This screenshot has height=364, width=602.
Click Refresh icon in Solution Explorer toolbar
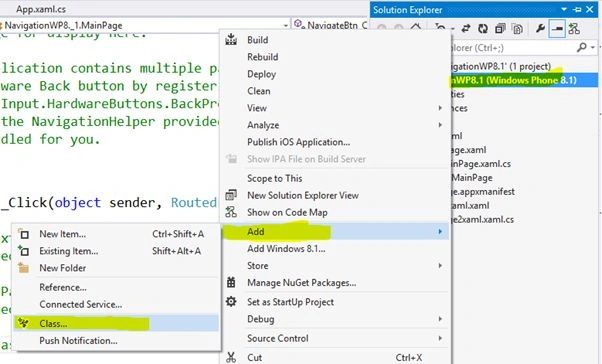pos(483,29)
